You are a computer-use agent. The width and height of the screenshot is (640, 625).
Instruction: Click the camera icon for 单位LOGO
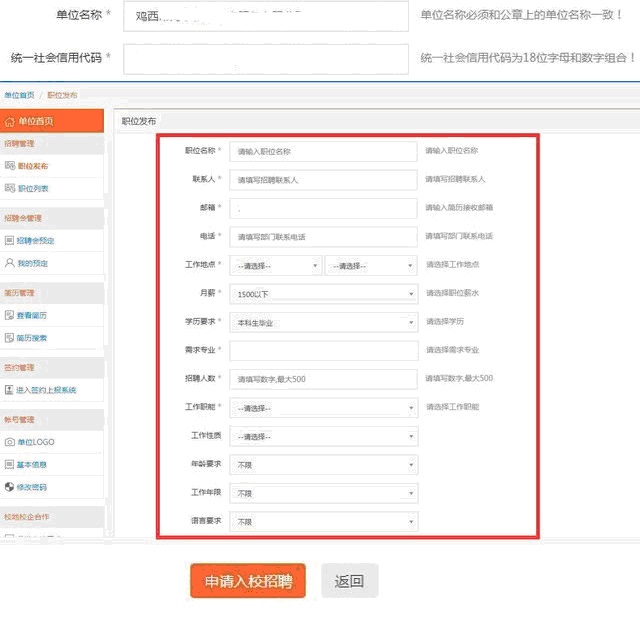(x=10, y=442)
